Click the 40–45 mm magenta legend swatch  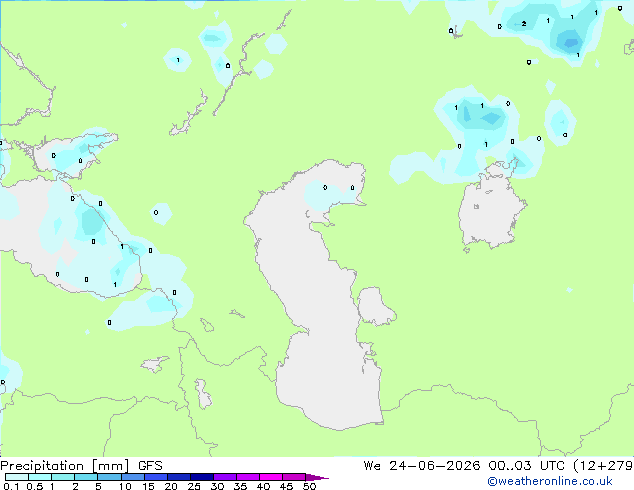pyautogui.click(x=271, y=477)
